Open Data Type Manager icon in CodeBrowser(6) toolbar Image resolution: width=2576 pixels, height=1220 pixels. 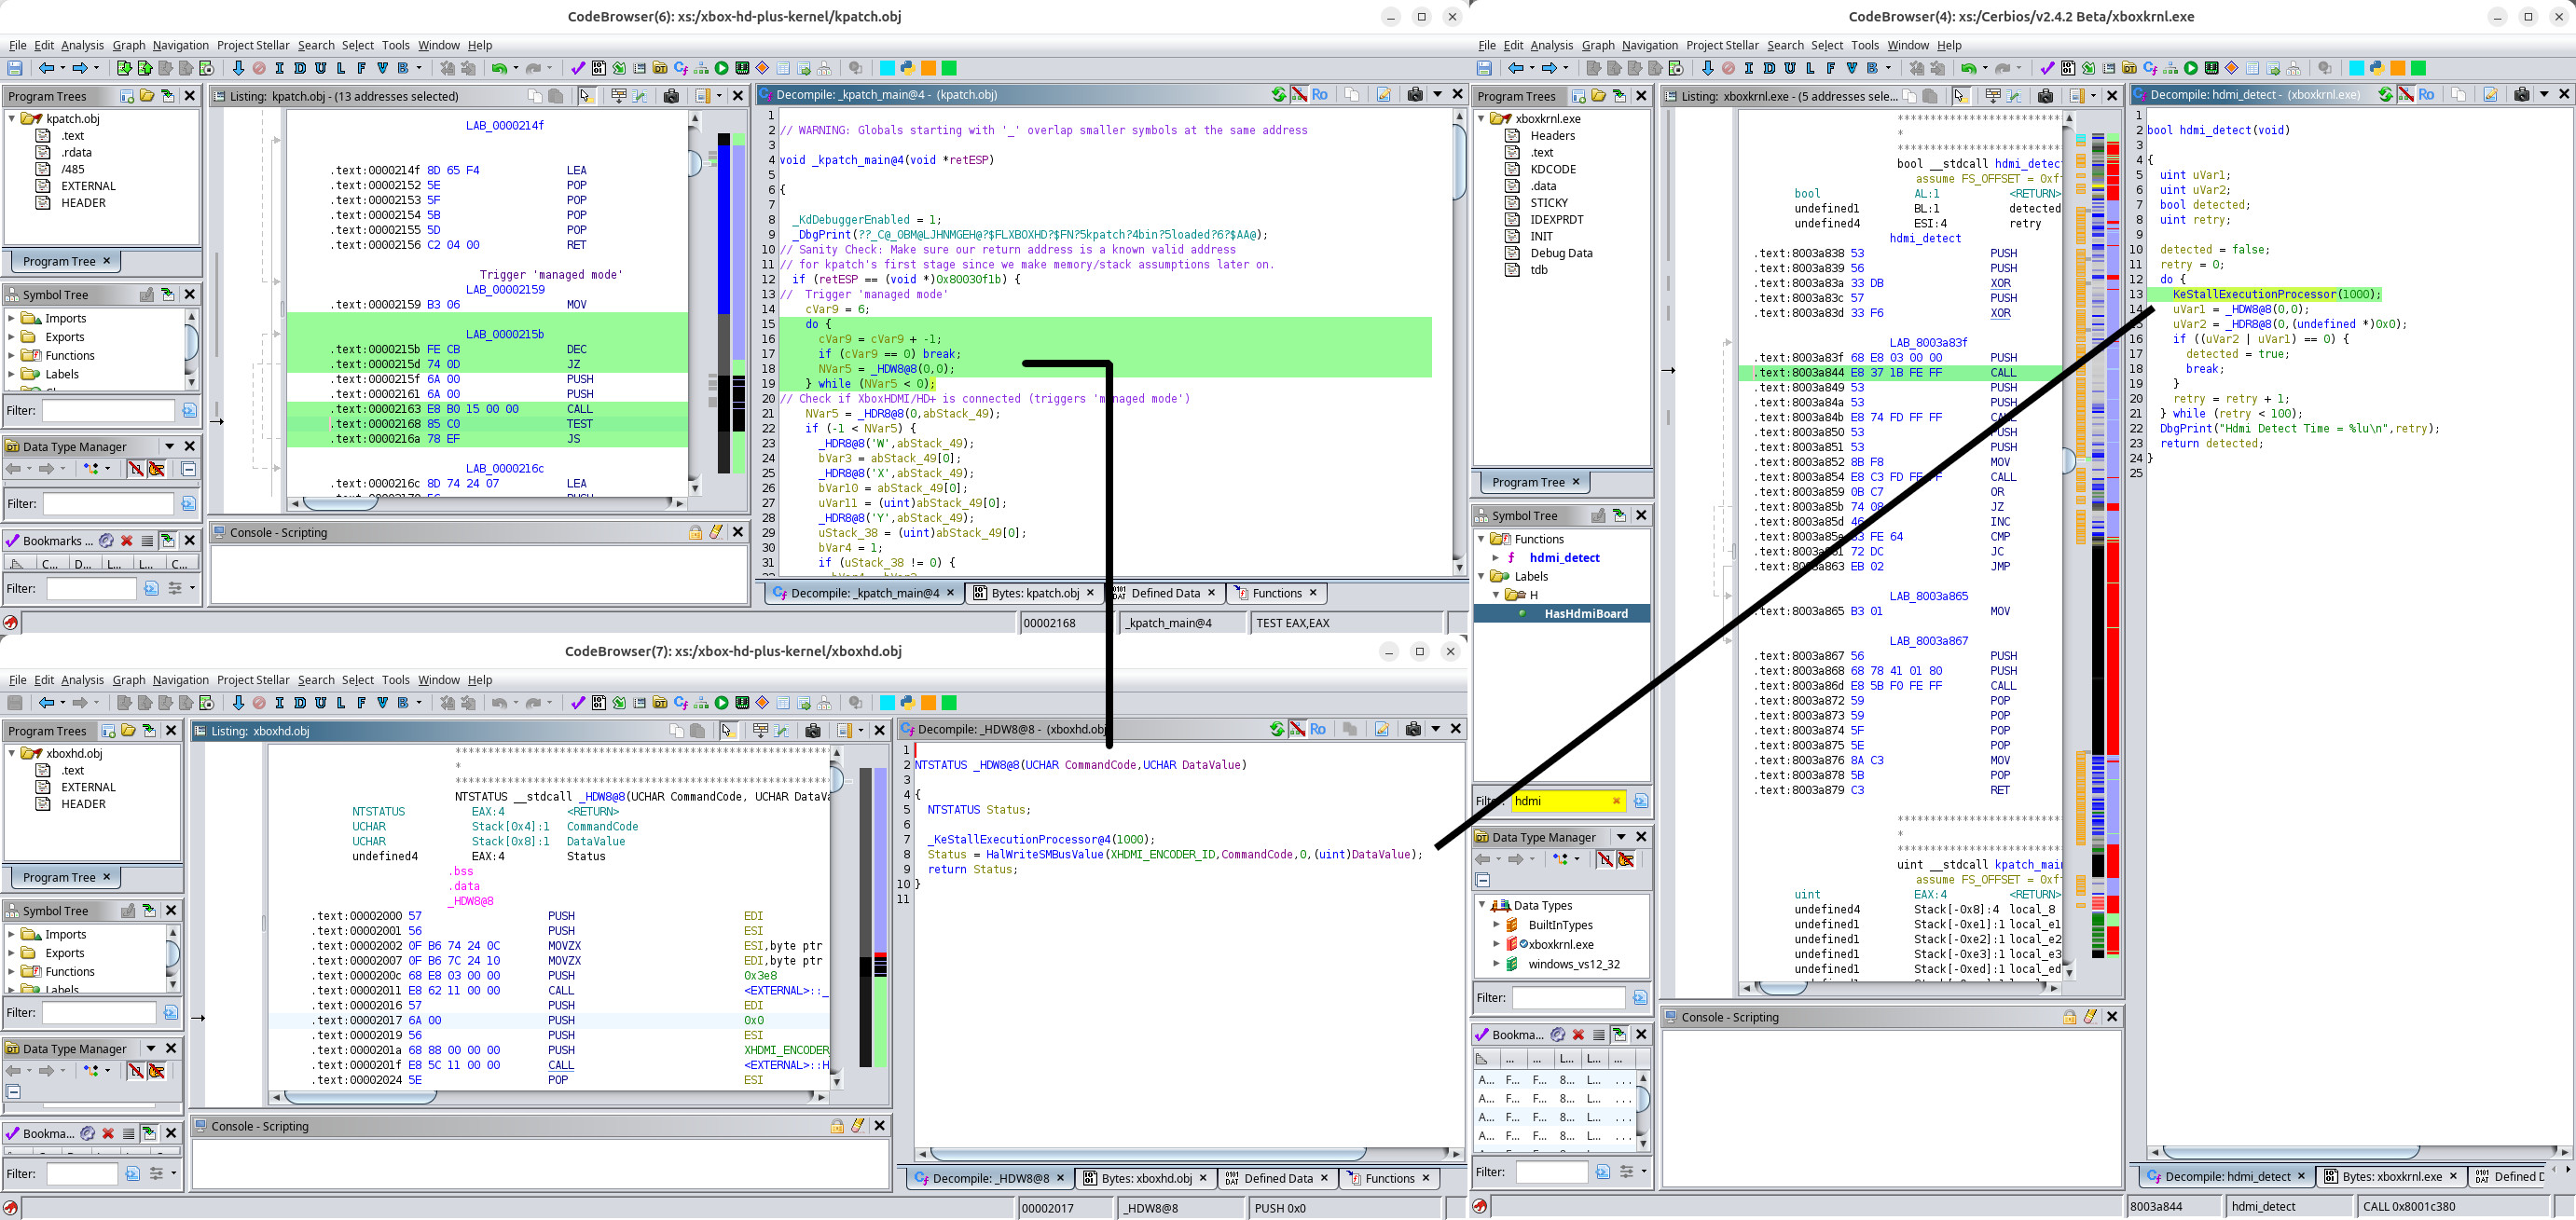[660, 68]
